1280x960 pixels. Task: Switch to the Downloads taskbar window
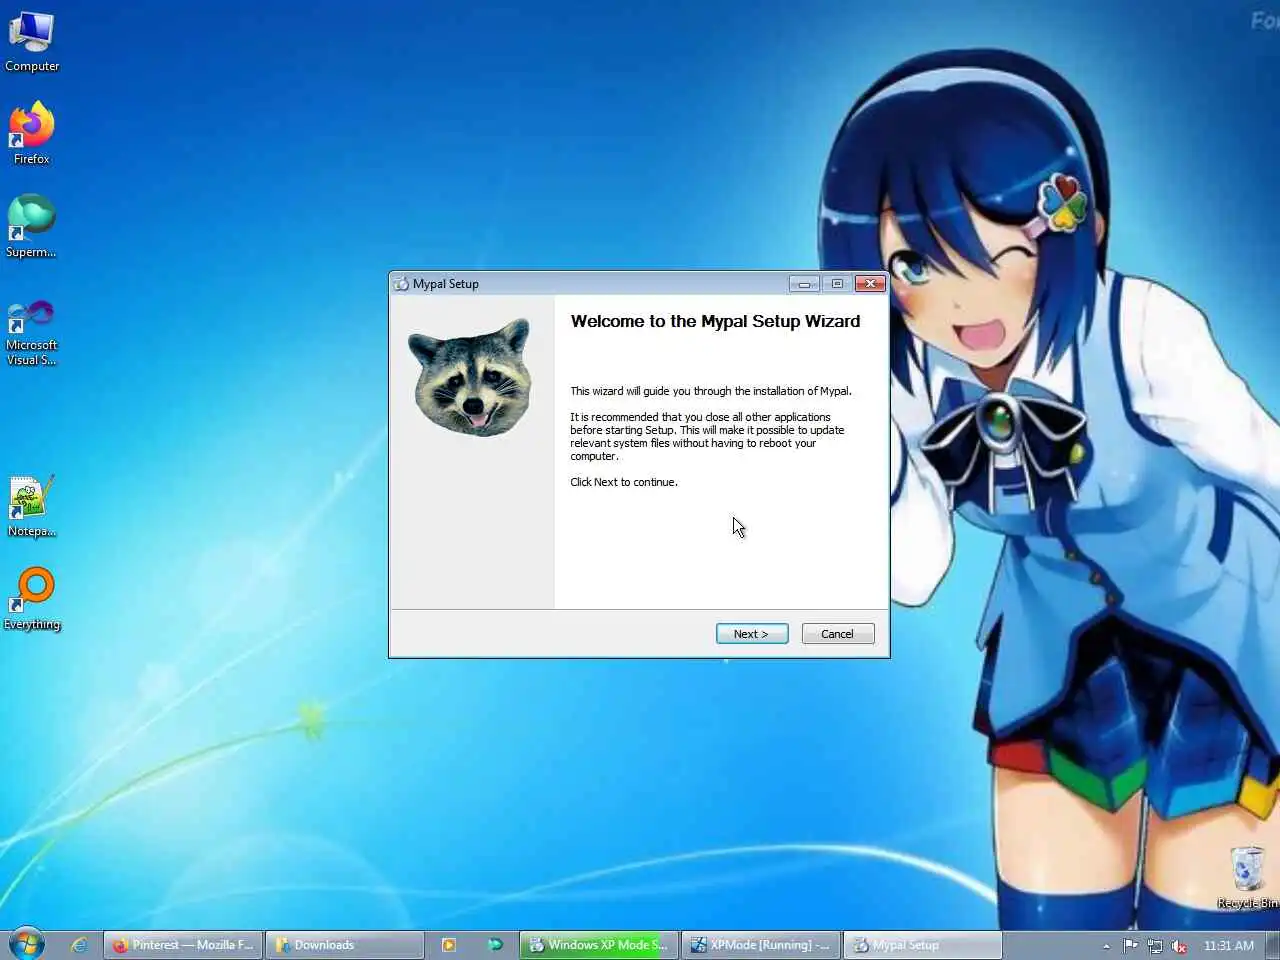(345, 945)
